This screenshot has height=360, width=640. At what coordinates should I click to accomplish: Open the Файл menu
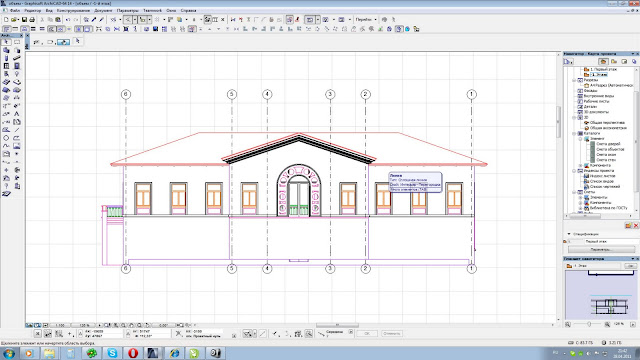coord(15,11)
